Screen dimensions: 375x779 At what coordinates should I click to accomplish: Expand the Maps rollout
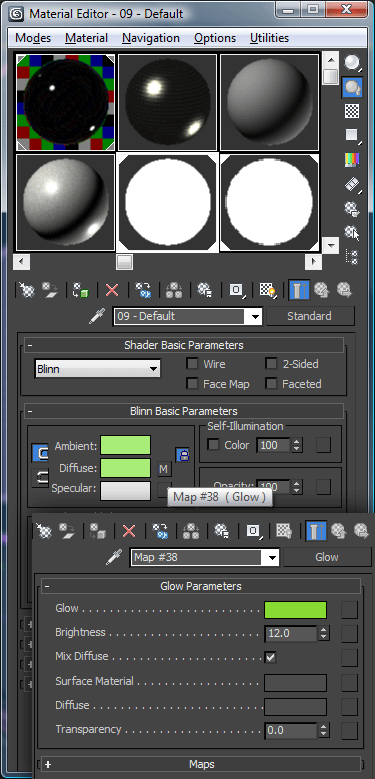pos(201,764)
